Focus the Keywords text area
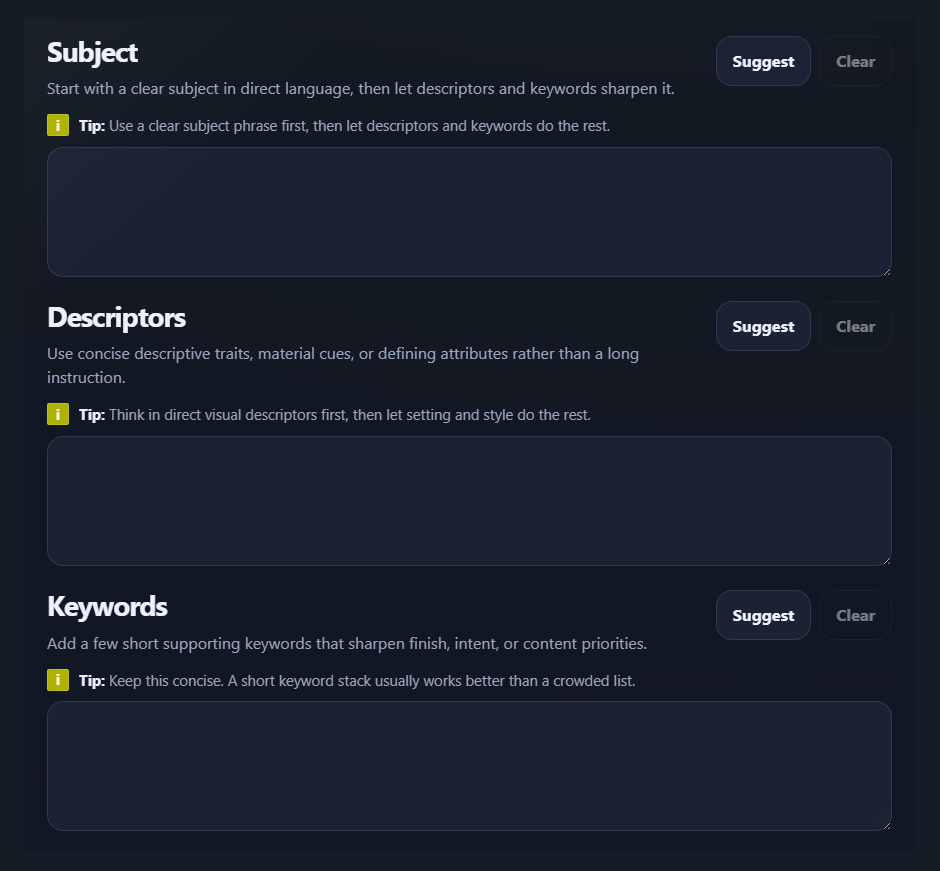Viewport: 940px width, 871px height. click(x=469, y=766)
